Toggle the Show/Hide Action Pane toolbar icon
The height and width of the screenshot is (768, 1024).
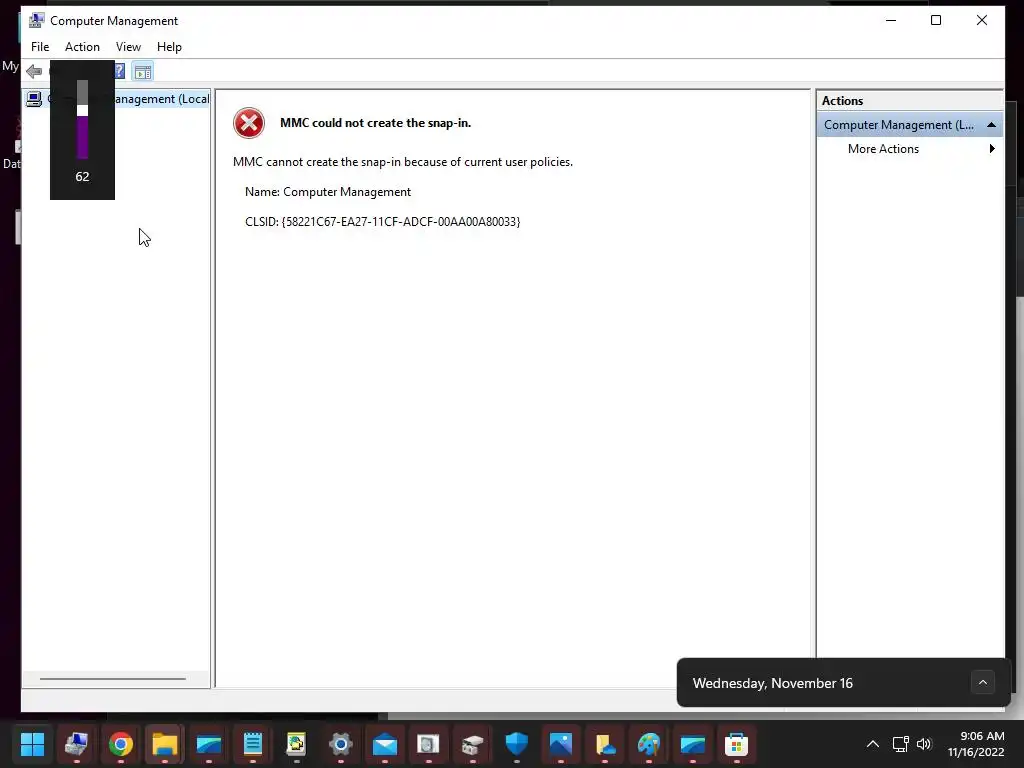pyautogui.click(x=143, y=71)
